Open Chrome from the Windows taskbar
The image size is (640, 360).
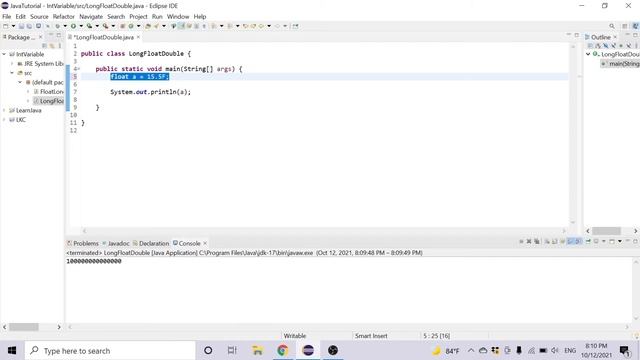[282, 350]
